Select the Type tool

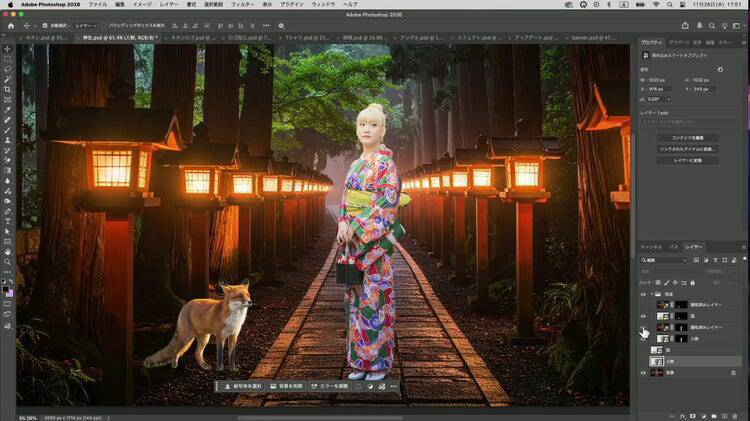click(7, 222)
